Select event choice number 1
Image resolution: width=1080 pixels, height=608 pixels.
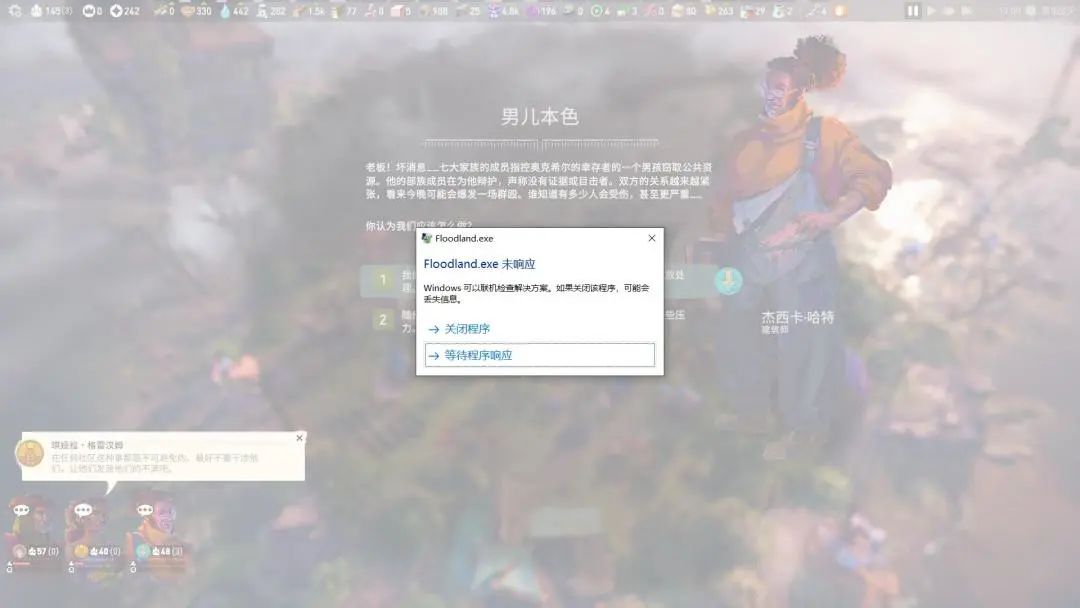381,280
